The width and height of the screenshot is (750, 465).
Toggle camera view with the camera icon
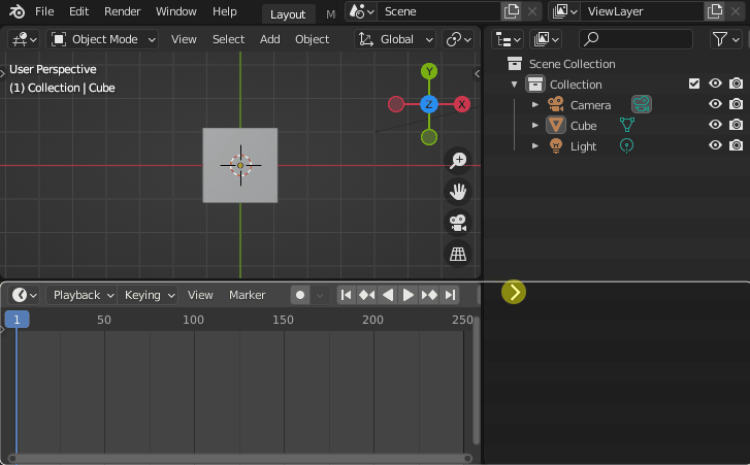pyautogui.click(x=458, y=222)
